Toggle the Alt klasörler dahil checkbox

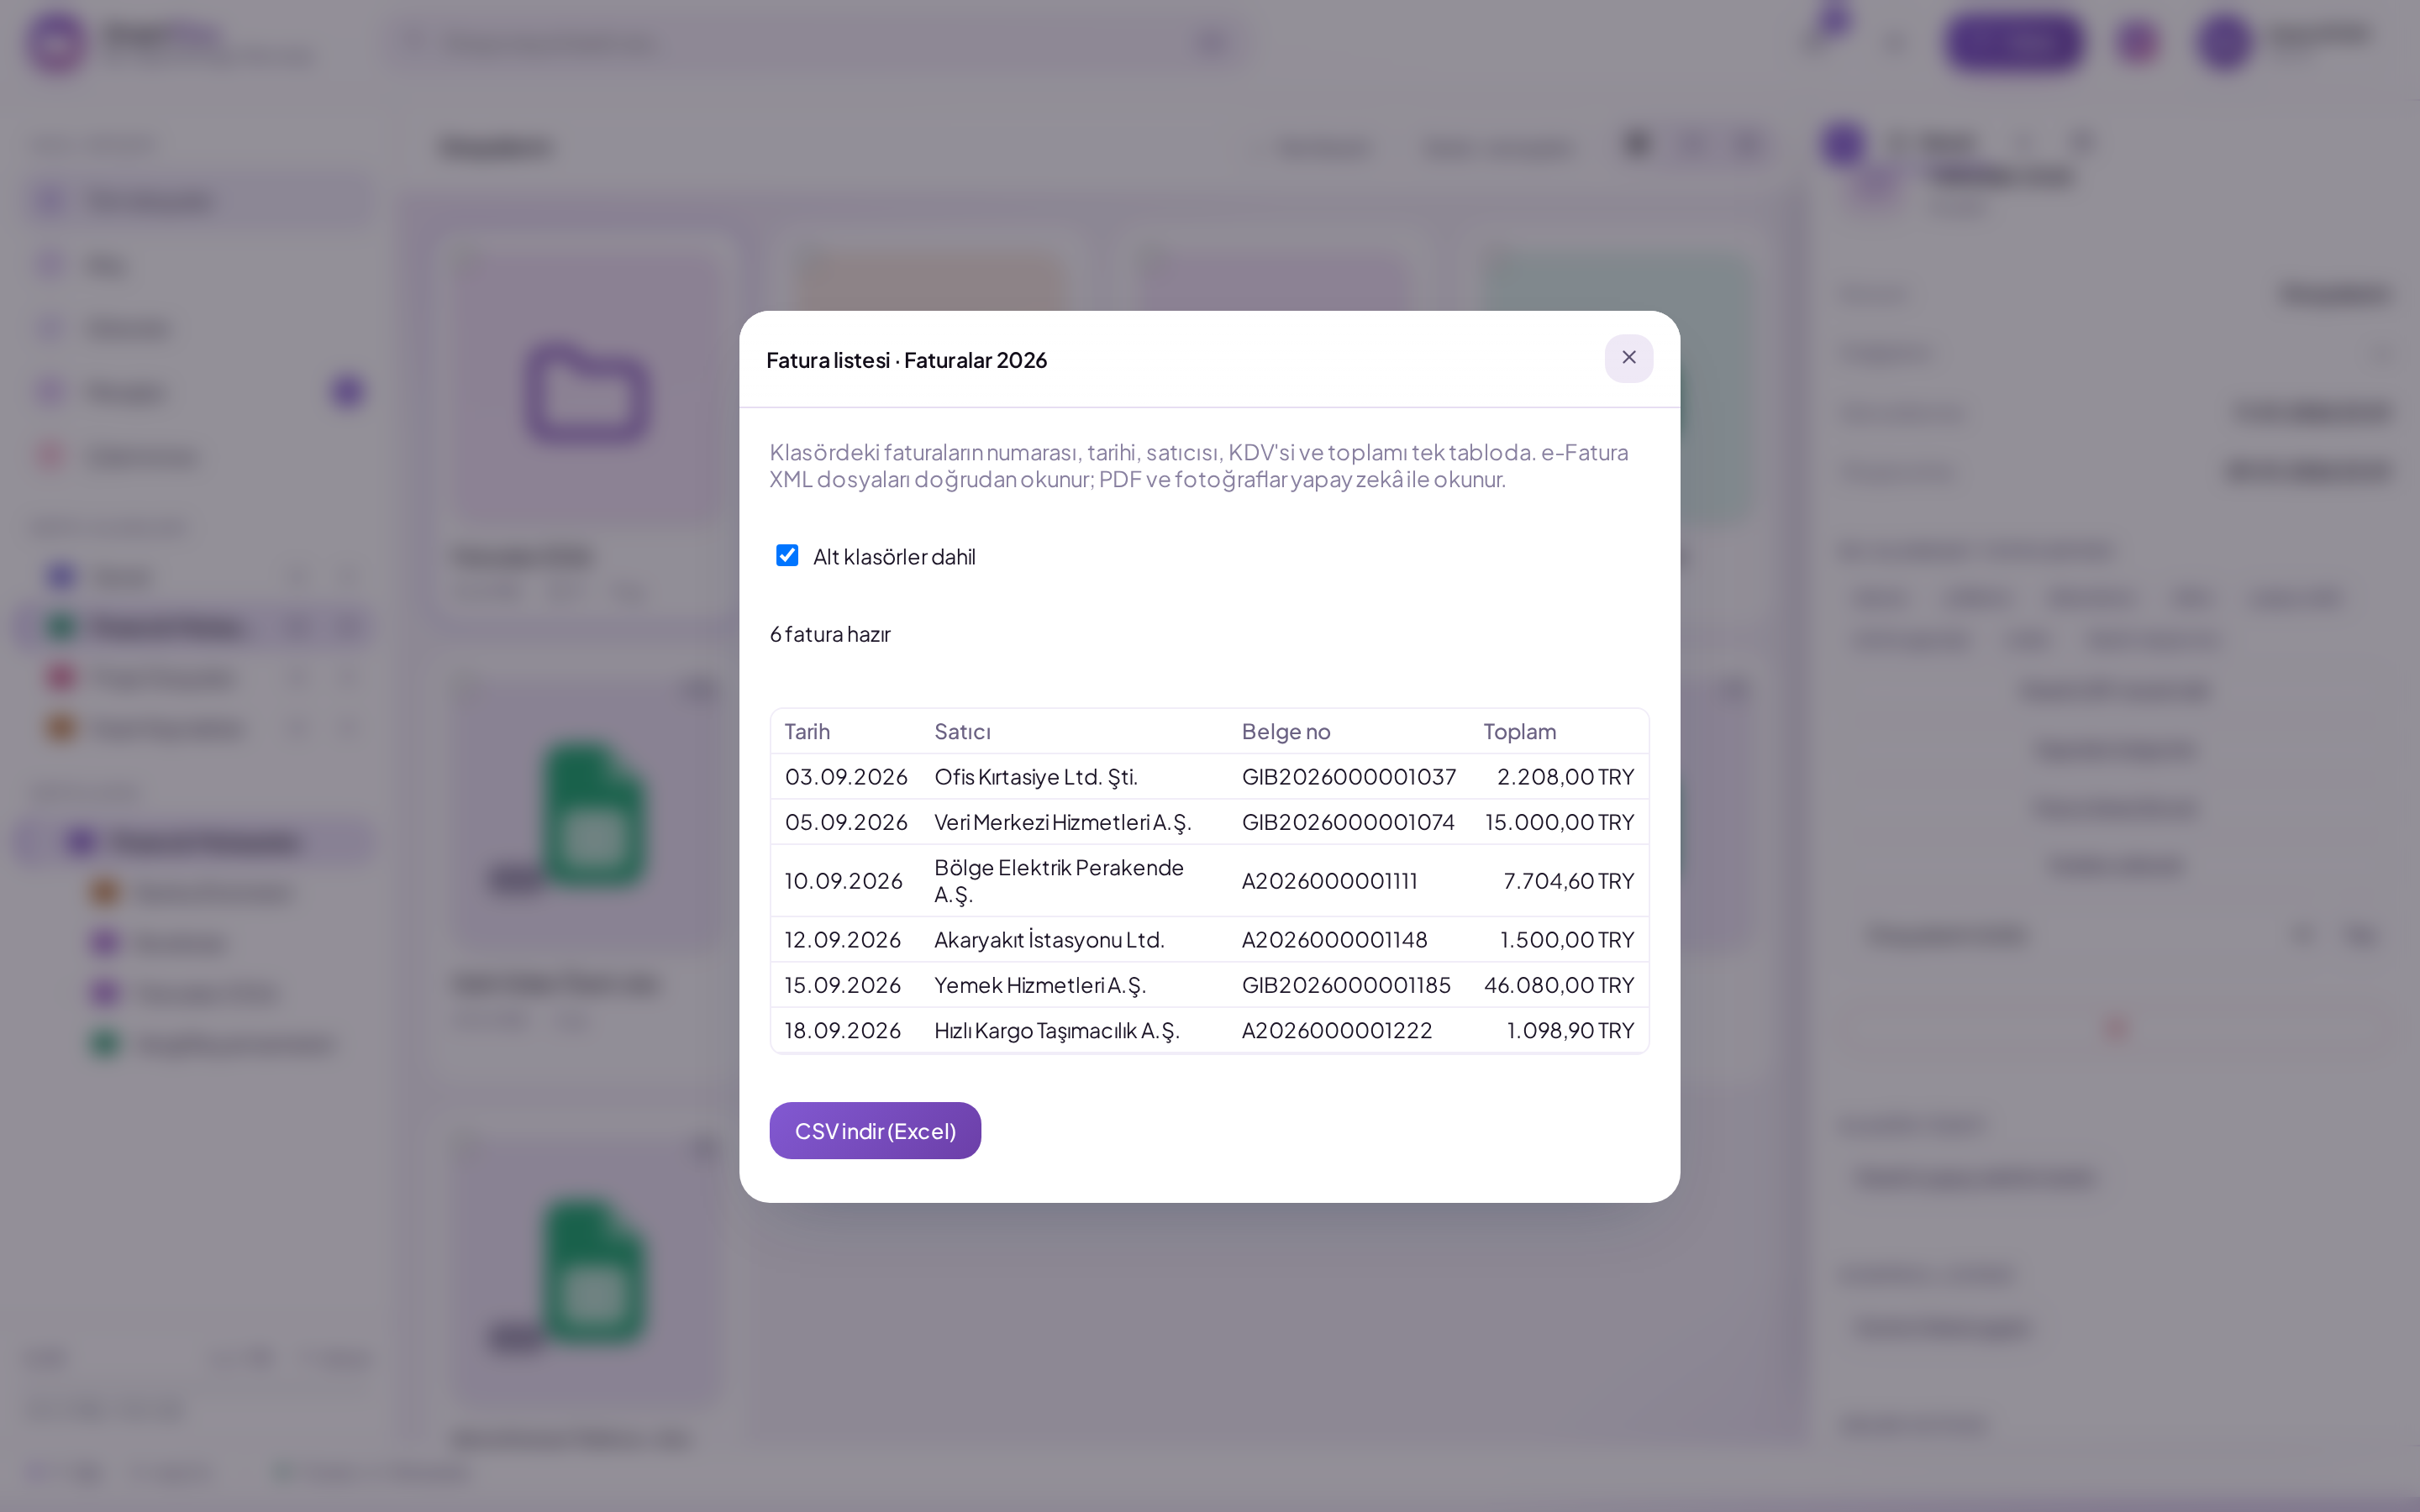[787, 555]
